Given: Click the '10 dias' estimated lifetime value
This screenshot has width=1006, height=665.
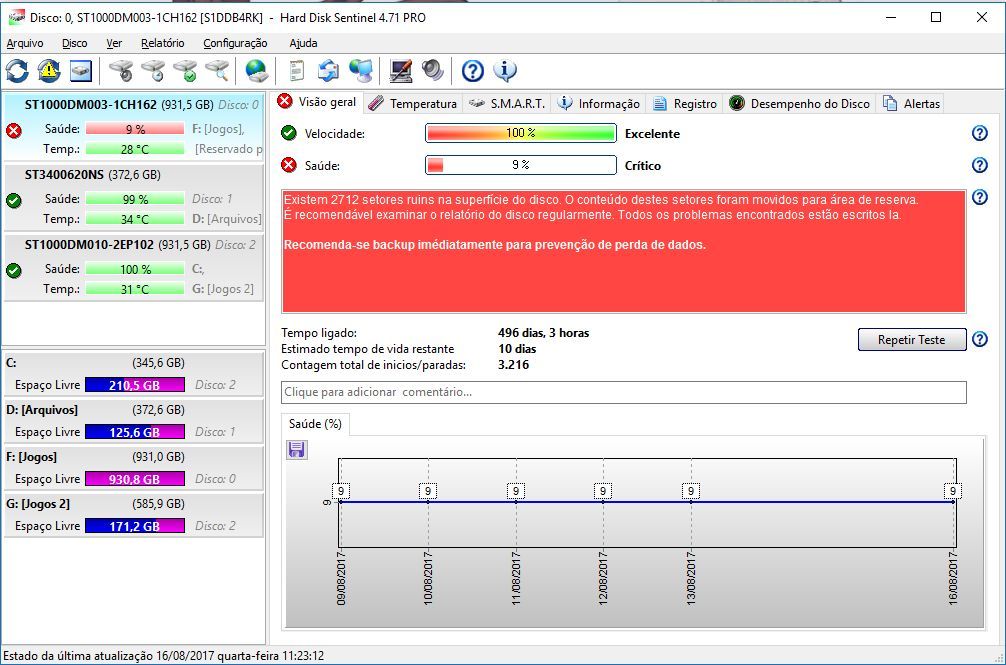Looking at the screenshot, I should coord(517,349).
